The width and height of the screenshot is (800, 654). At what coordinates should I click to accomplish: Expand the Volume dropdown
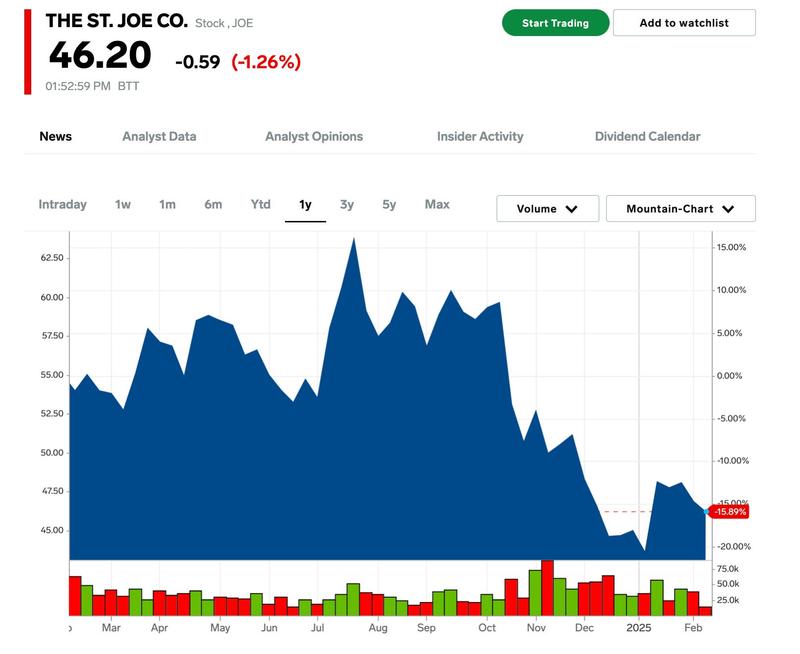click(547, 209)
